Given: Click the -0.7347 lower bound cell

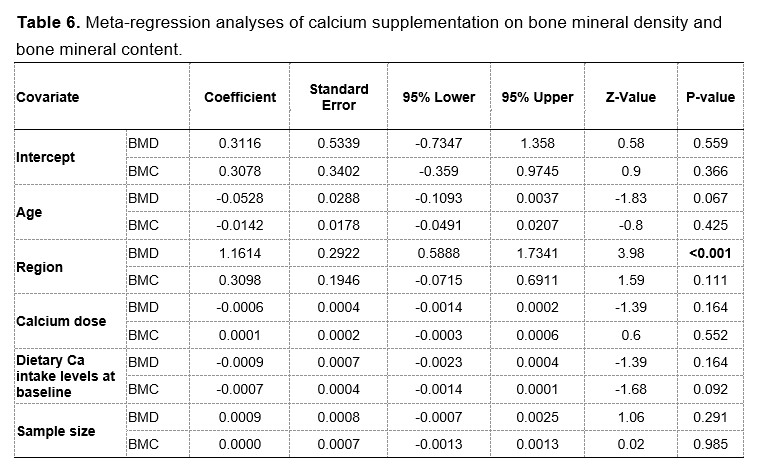Looking at the screenshot, I should pyautogui.click(x=438, y=144).
